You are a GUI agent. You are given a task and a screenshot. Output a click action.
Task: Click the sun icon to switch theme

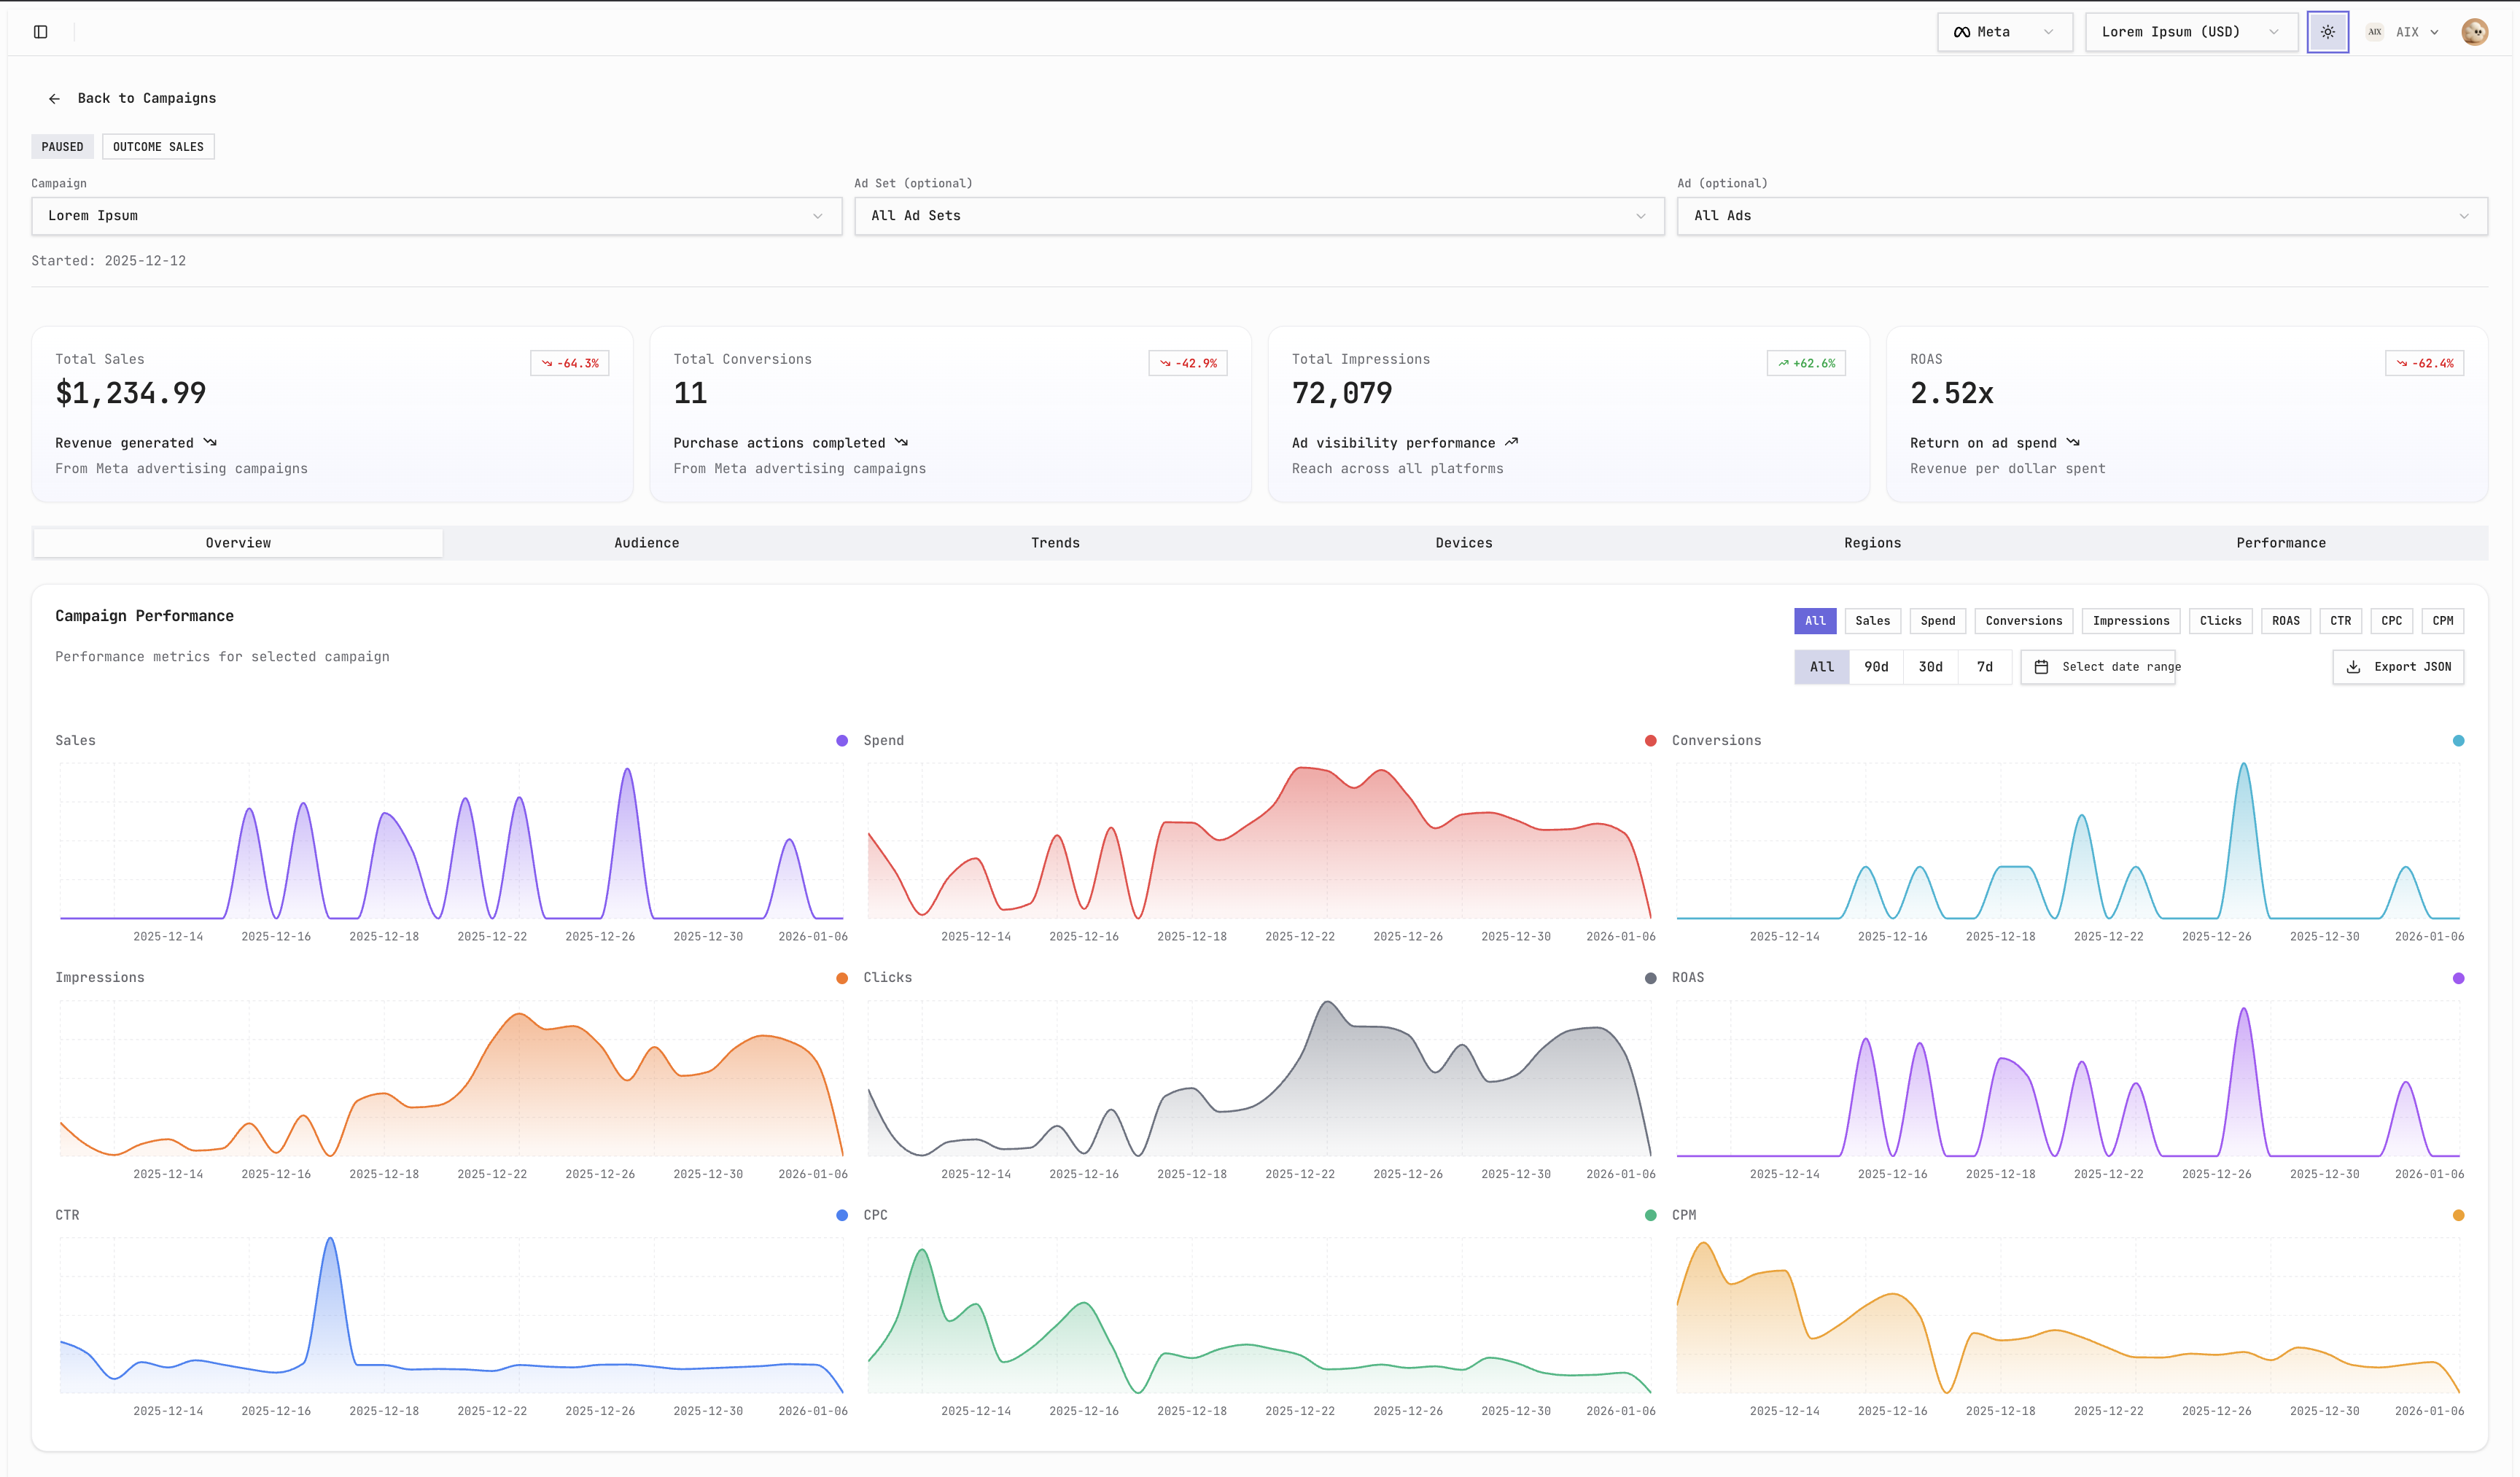pyautogui.click(x=2328, y=31)
